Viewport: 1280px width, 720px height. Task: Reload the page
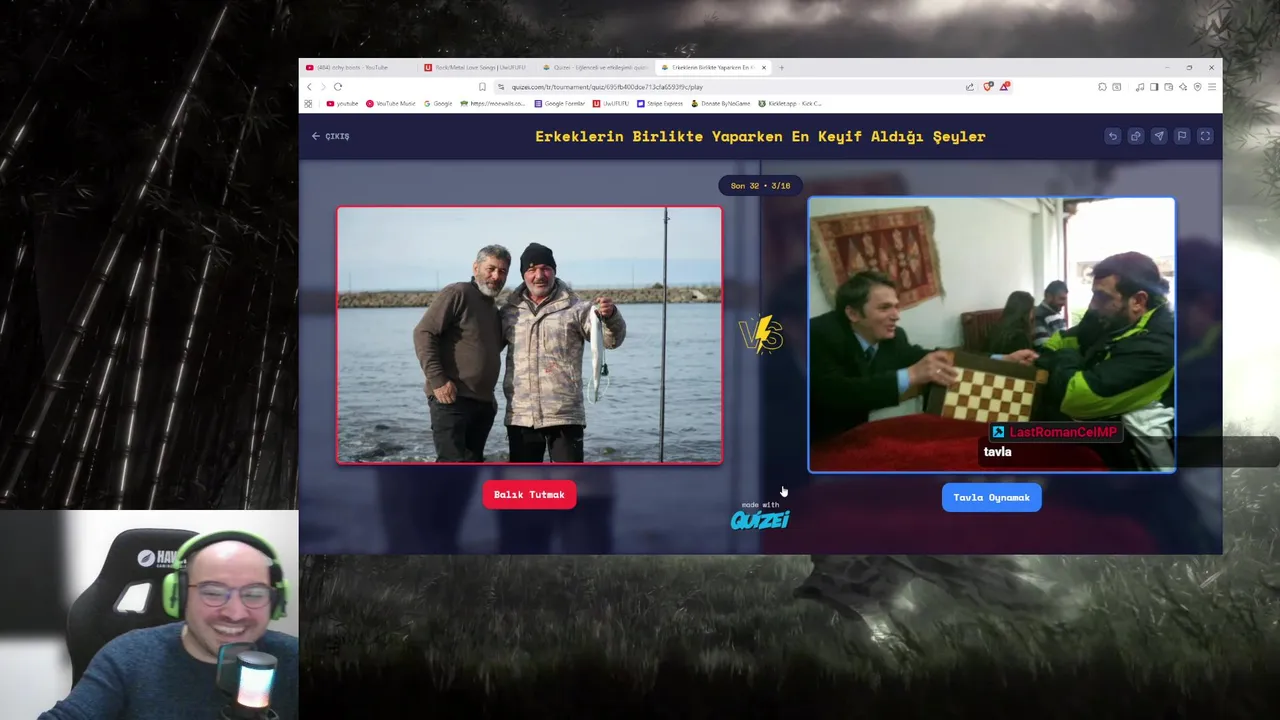coord(338,87)
